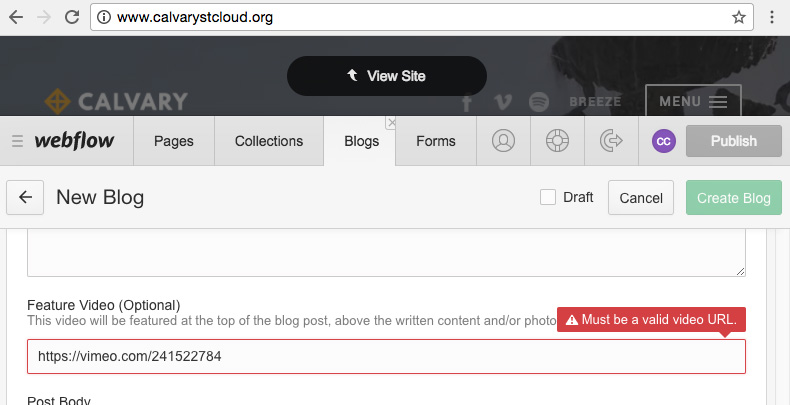Viewport: 790px width, 405px height.
Task: Click the BREEZE link in the header
Action: (x=595, y=102)
